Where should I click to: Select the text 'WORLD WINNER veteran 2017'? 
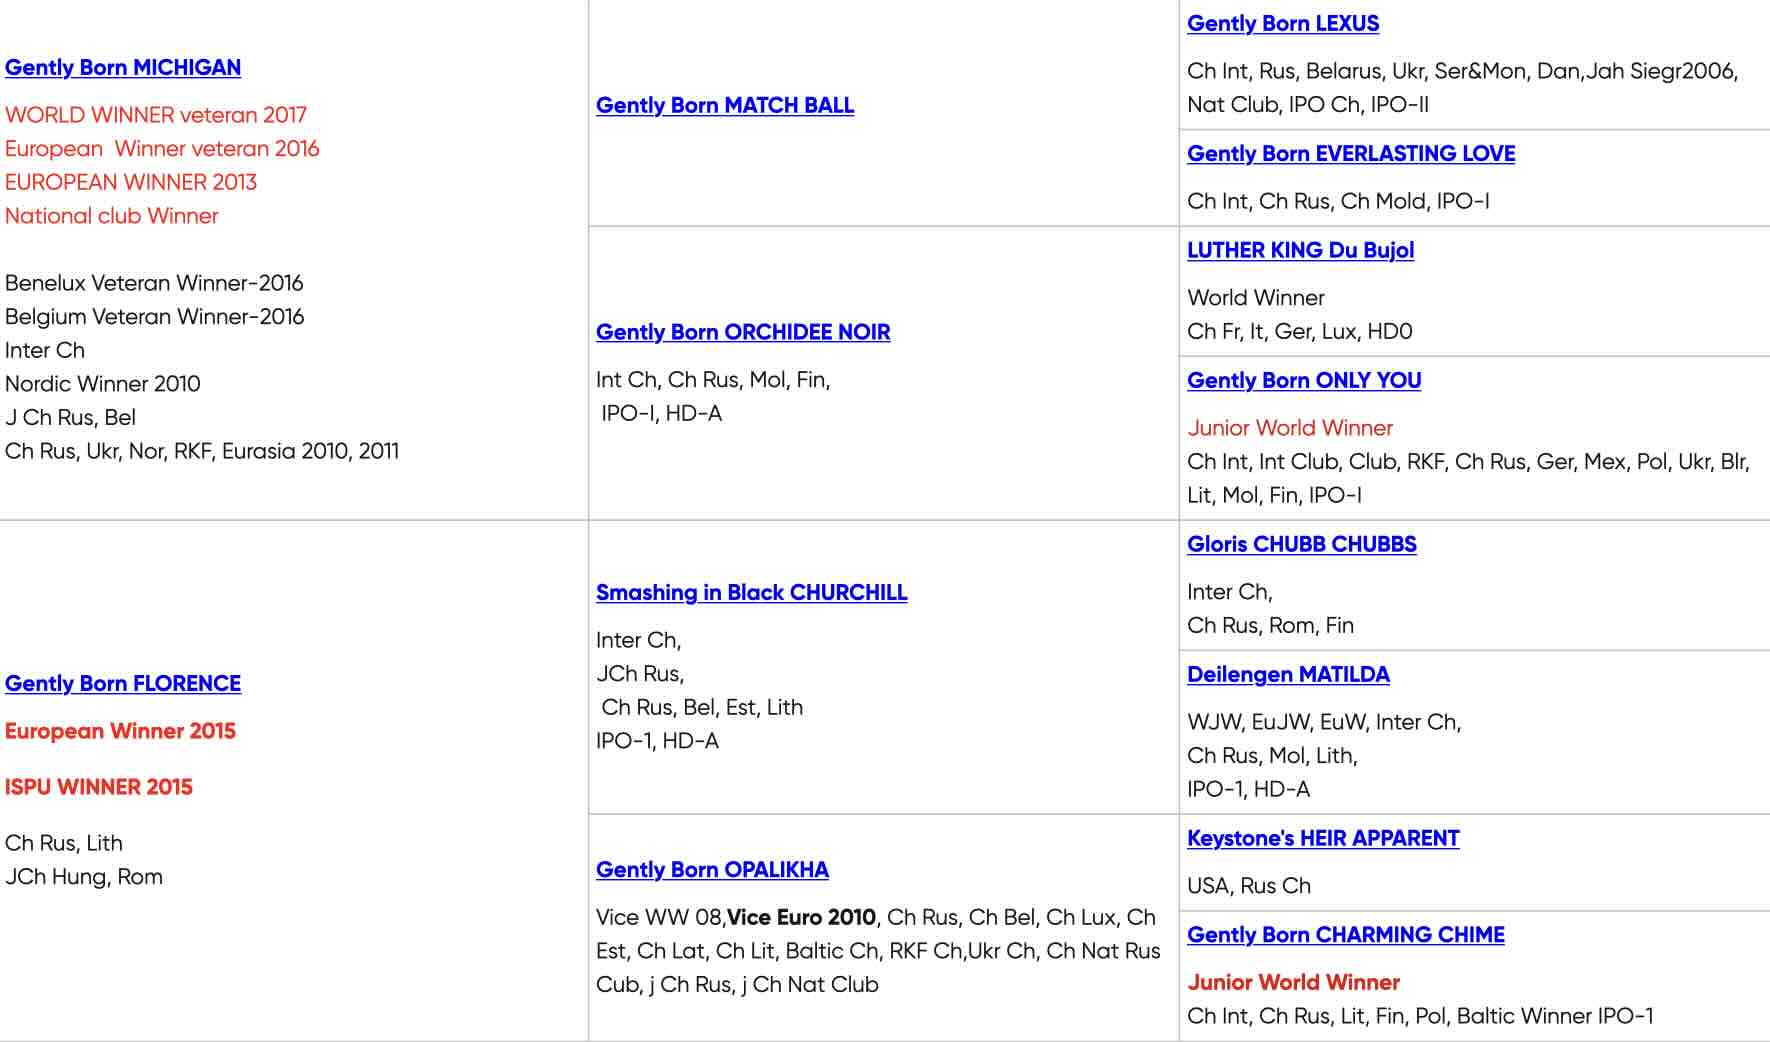point(156,115)
